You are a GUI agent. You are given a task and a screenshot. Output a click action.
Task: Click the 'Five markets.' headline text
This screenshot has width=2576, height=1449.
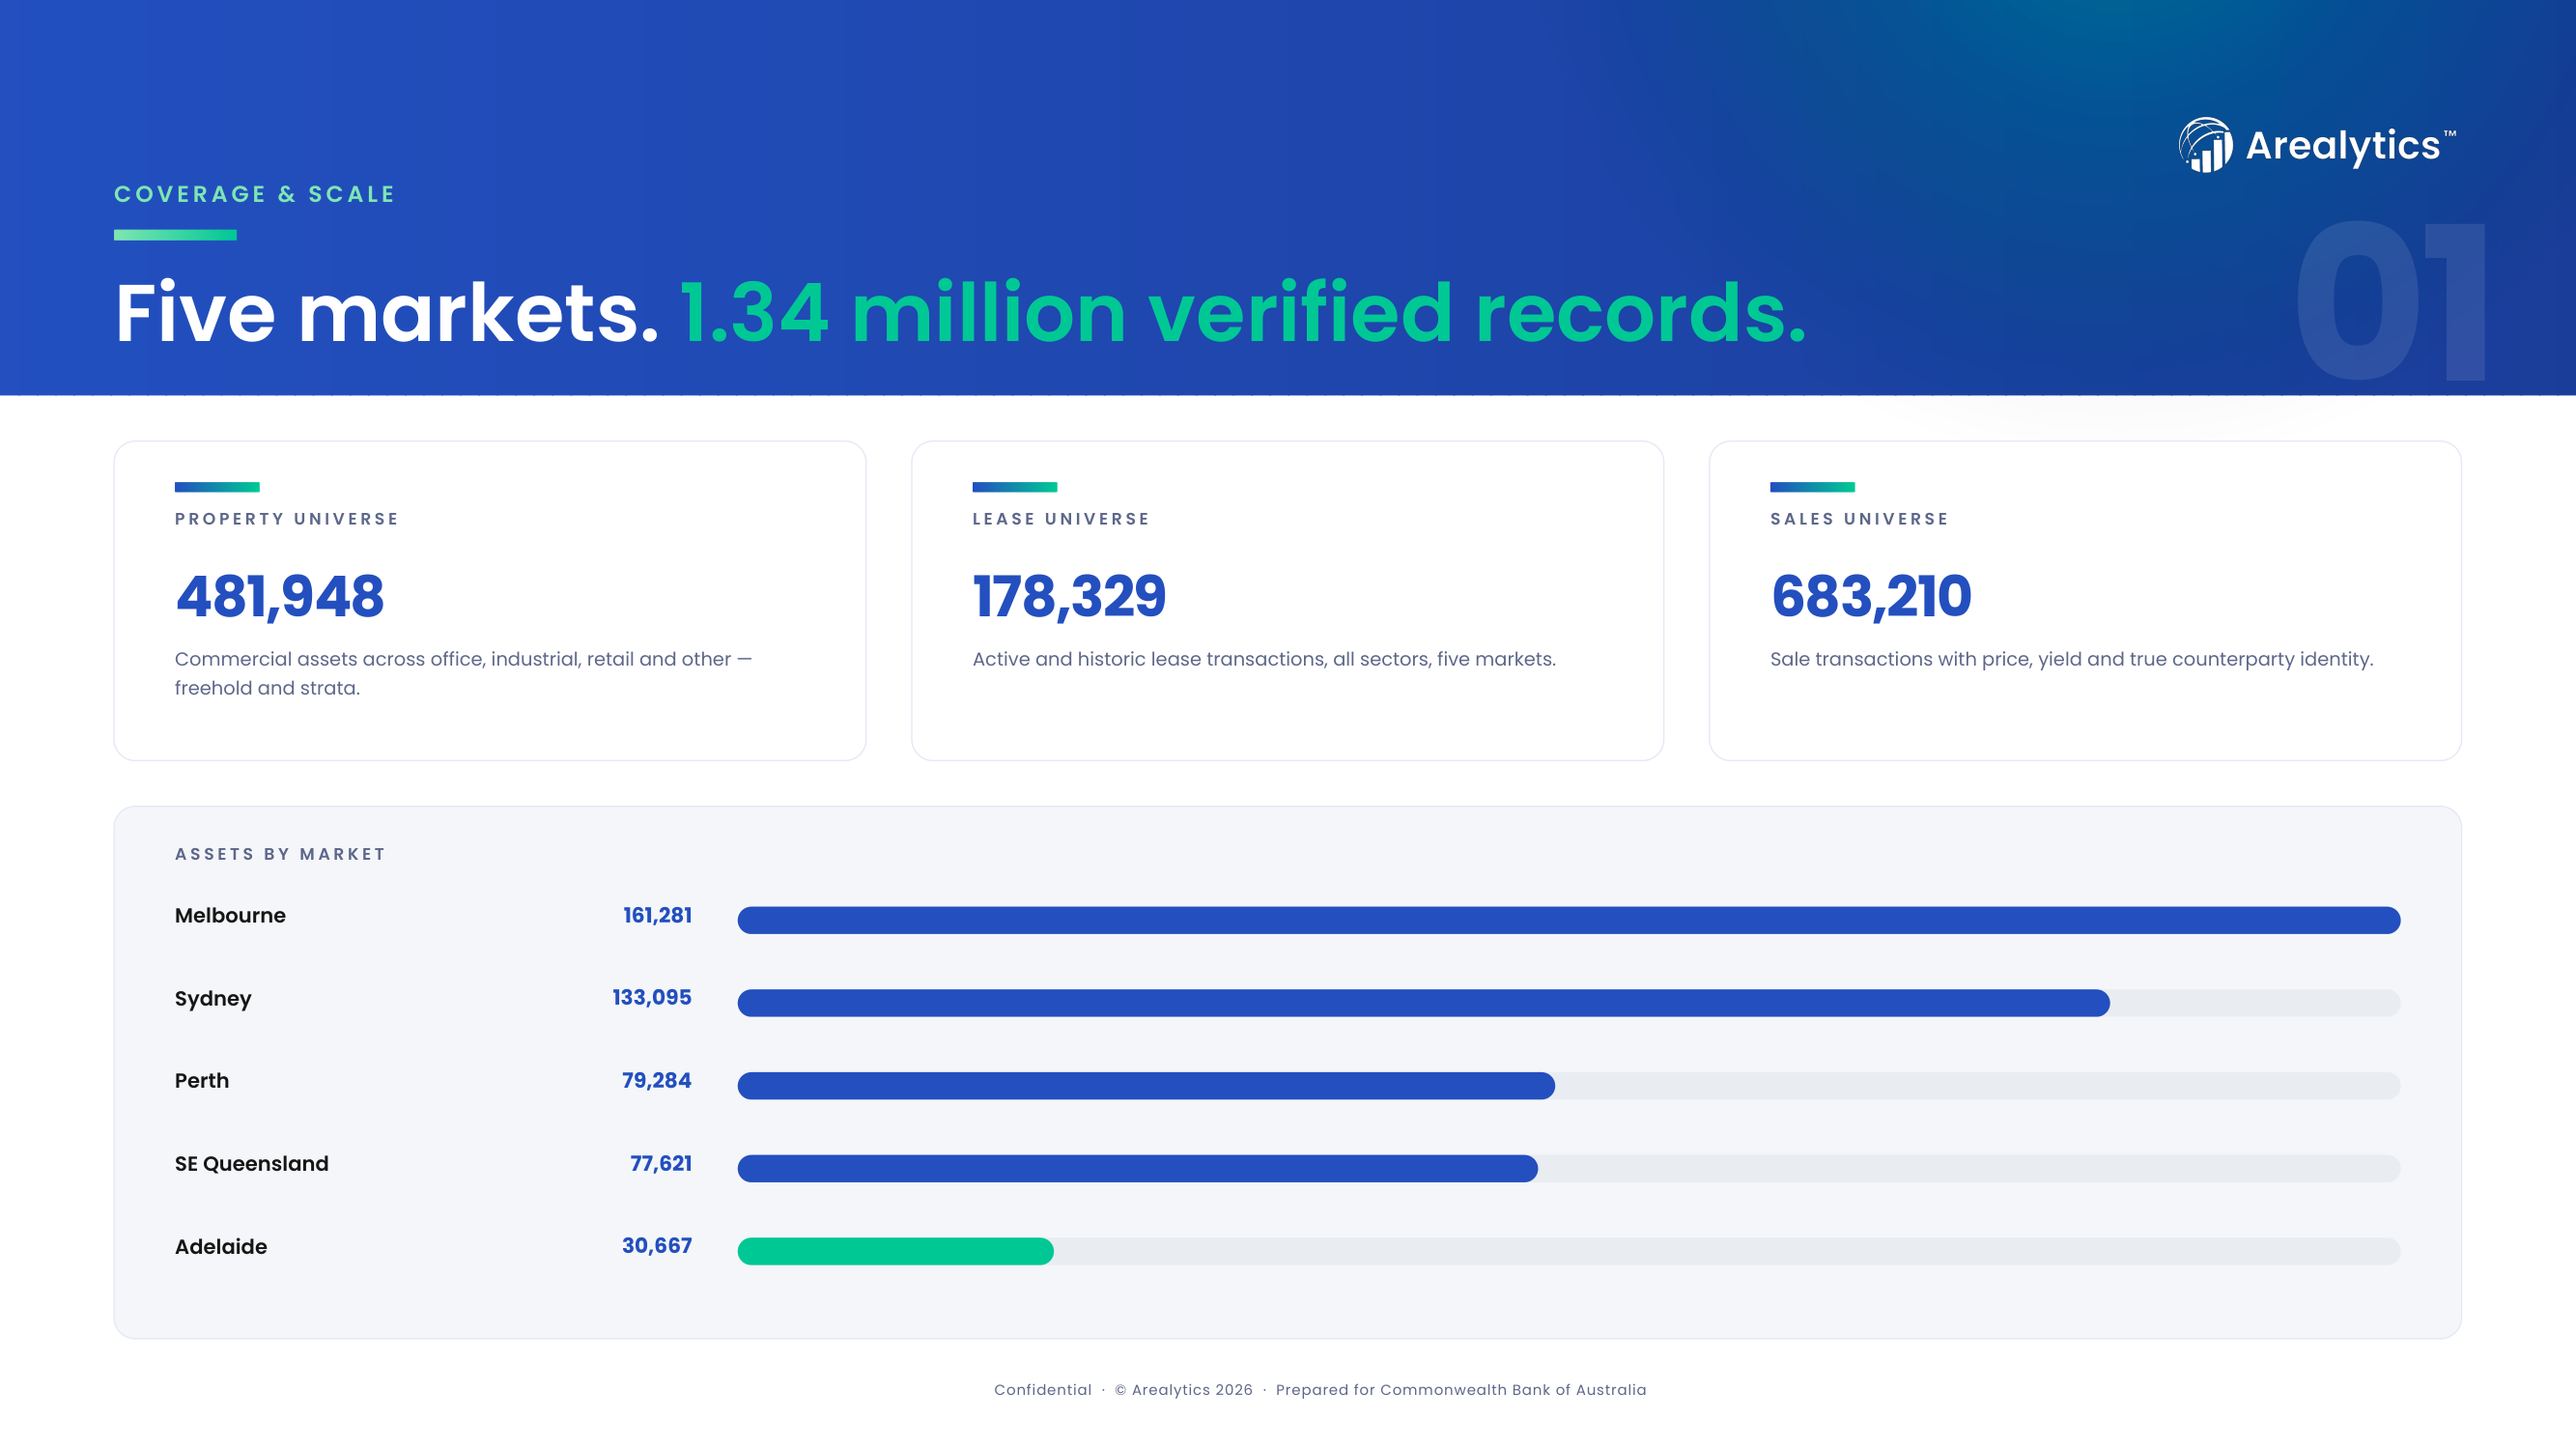tap(387, 313)
